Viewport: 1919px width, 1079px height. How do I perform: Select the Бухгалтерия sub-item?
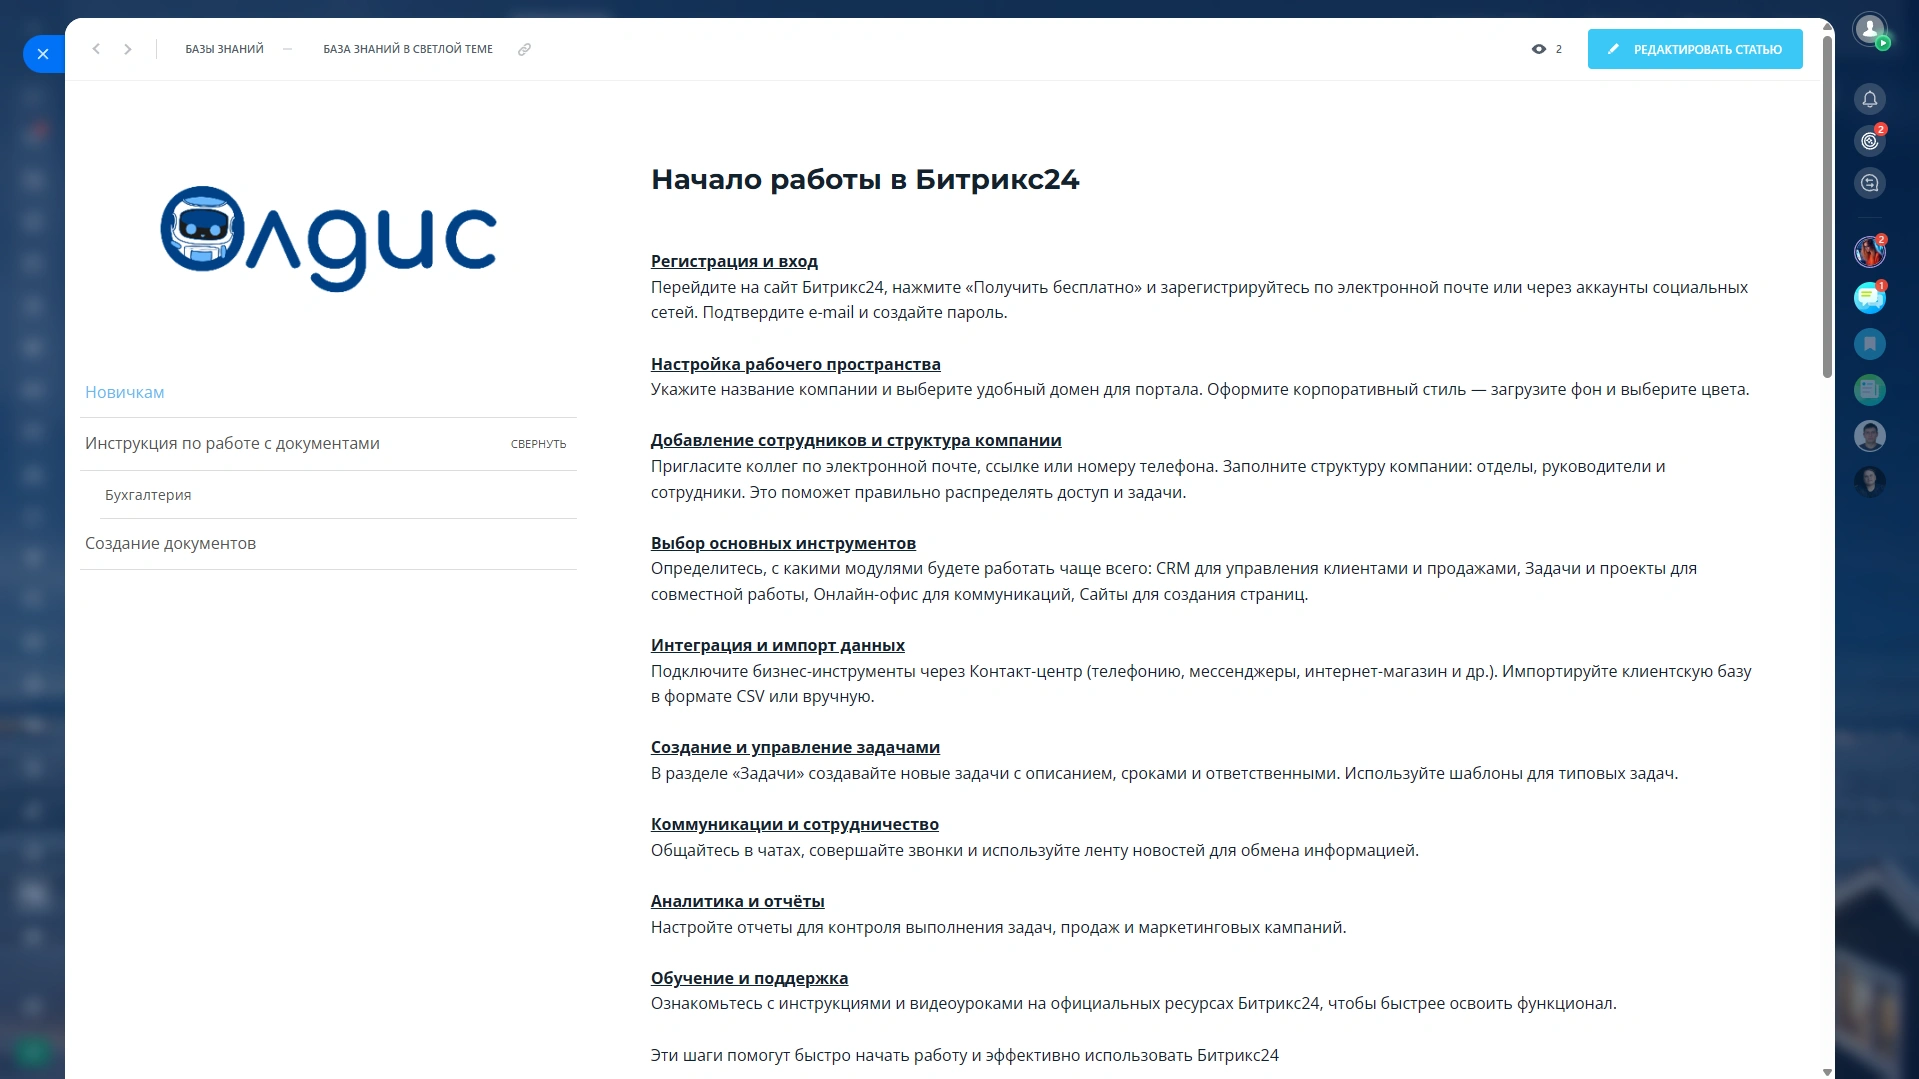tap(148, 495)
